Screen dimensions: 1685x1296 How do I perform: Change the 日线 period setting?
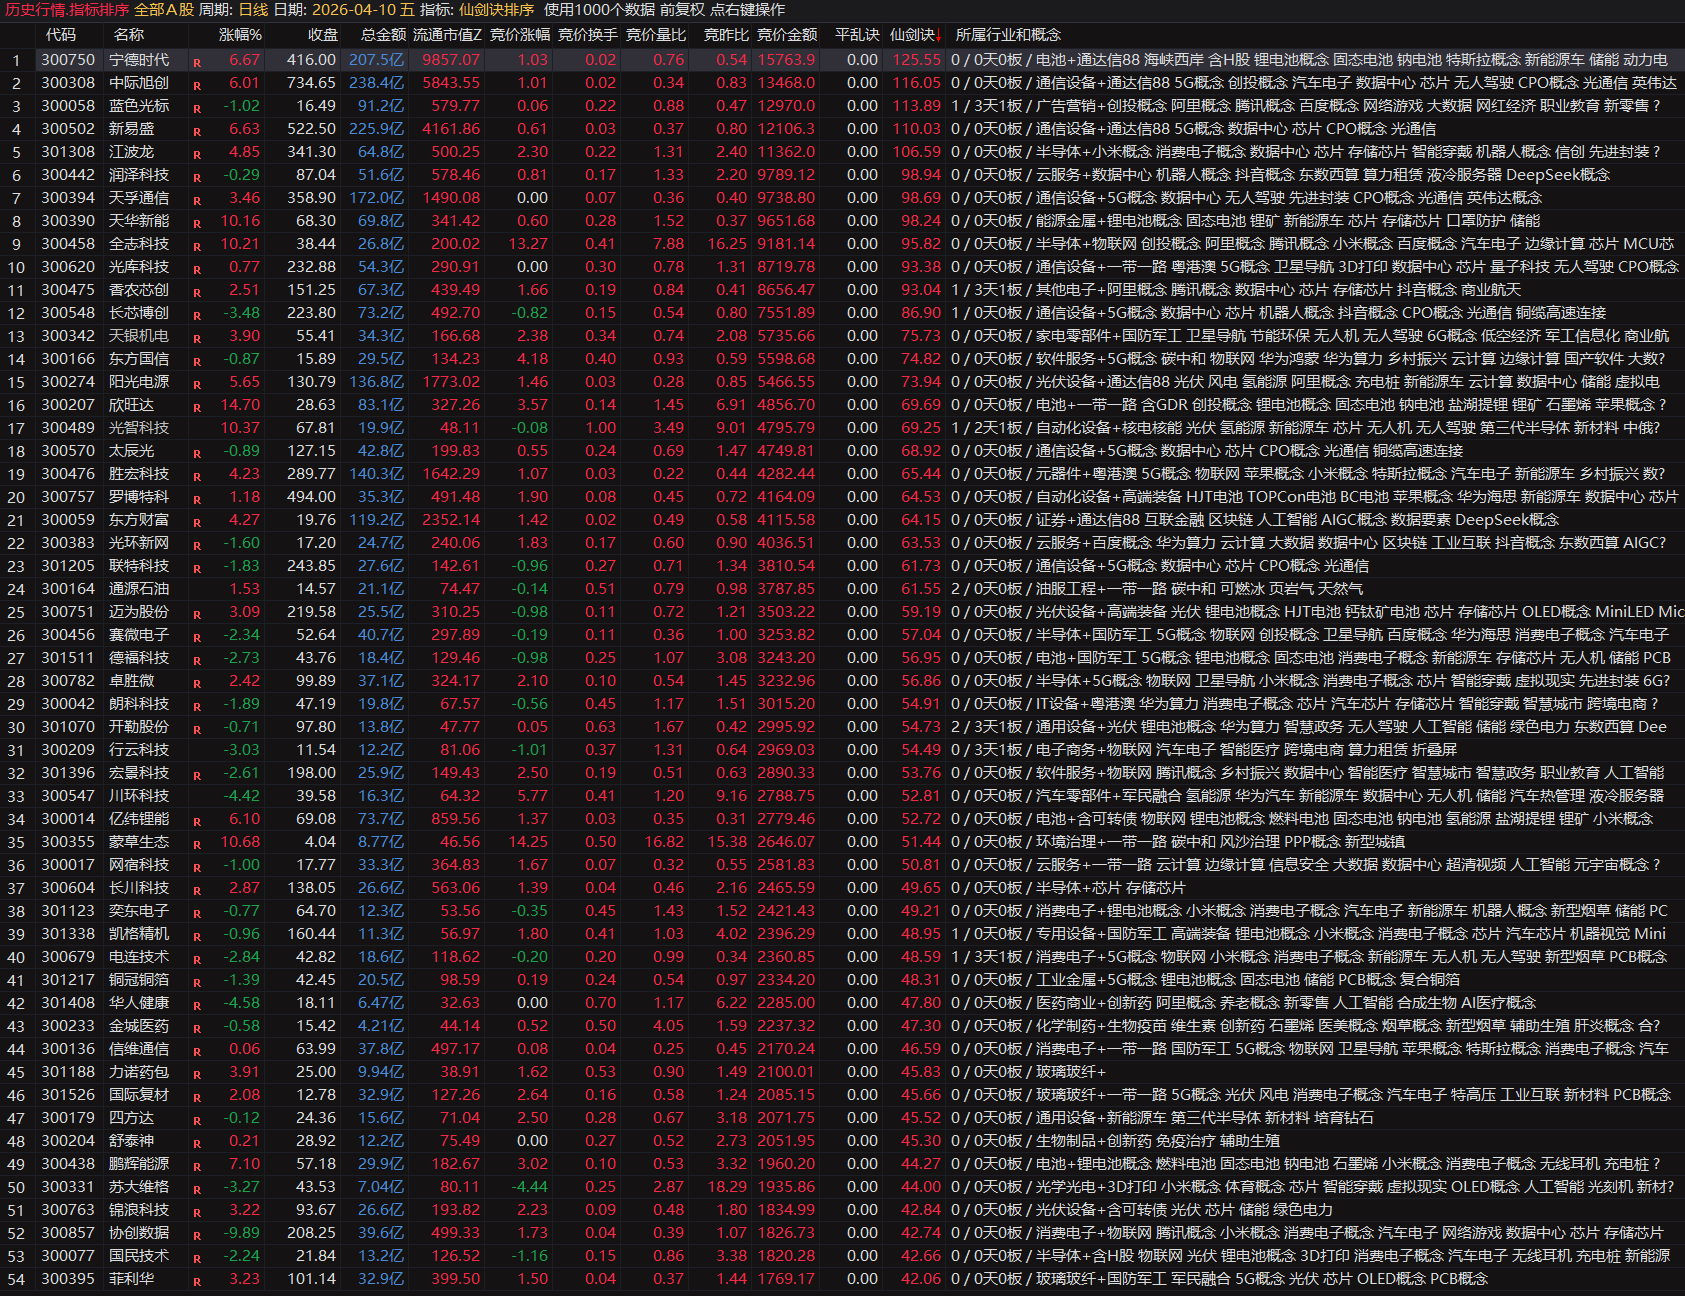point(253,10)
